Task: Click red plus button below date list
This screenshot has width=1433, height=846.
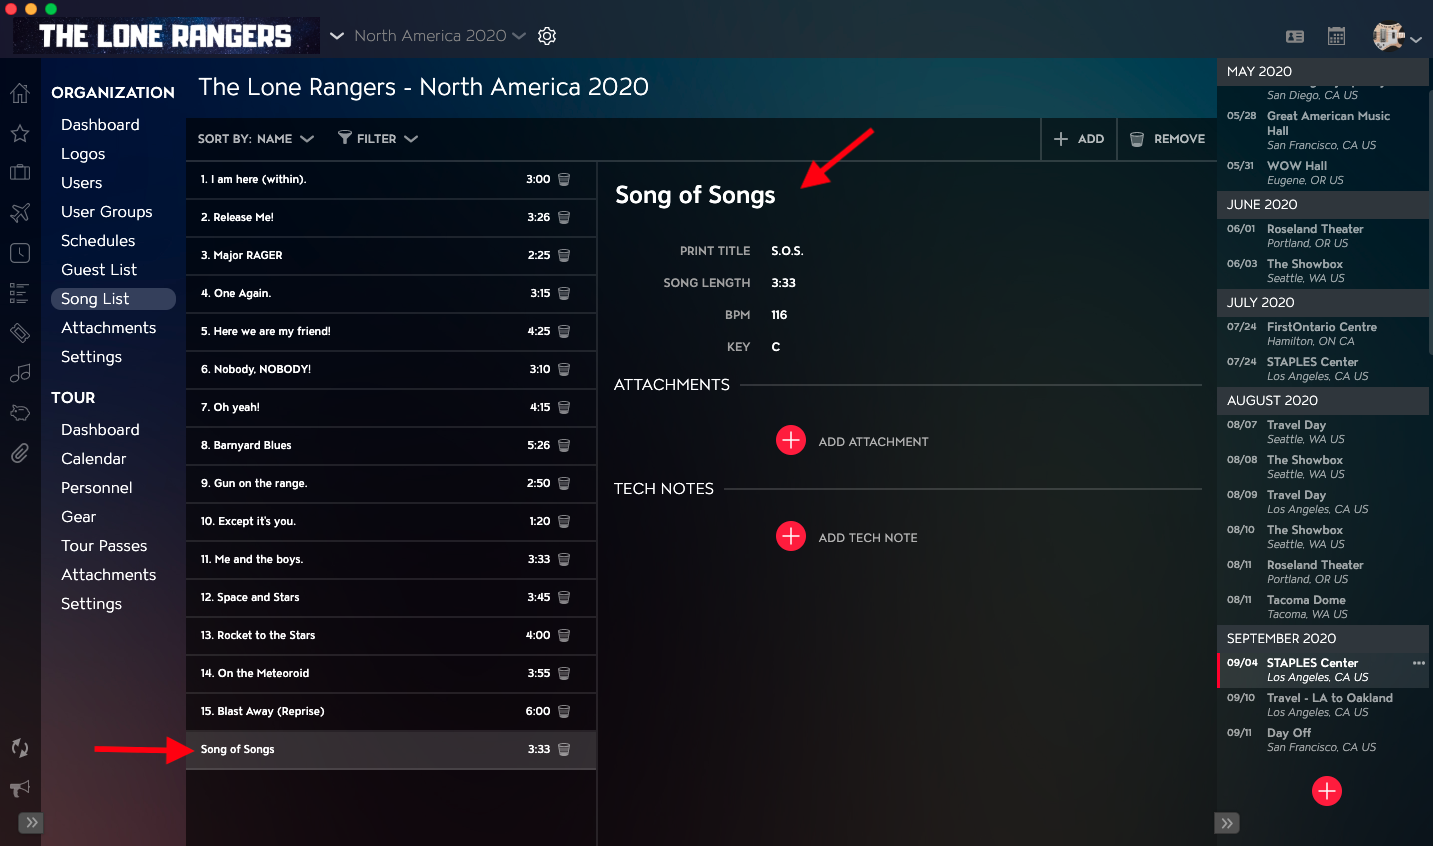Action: pos(1327,791)
